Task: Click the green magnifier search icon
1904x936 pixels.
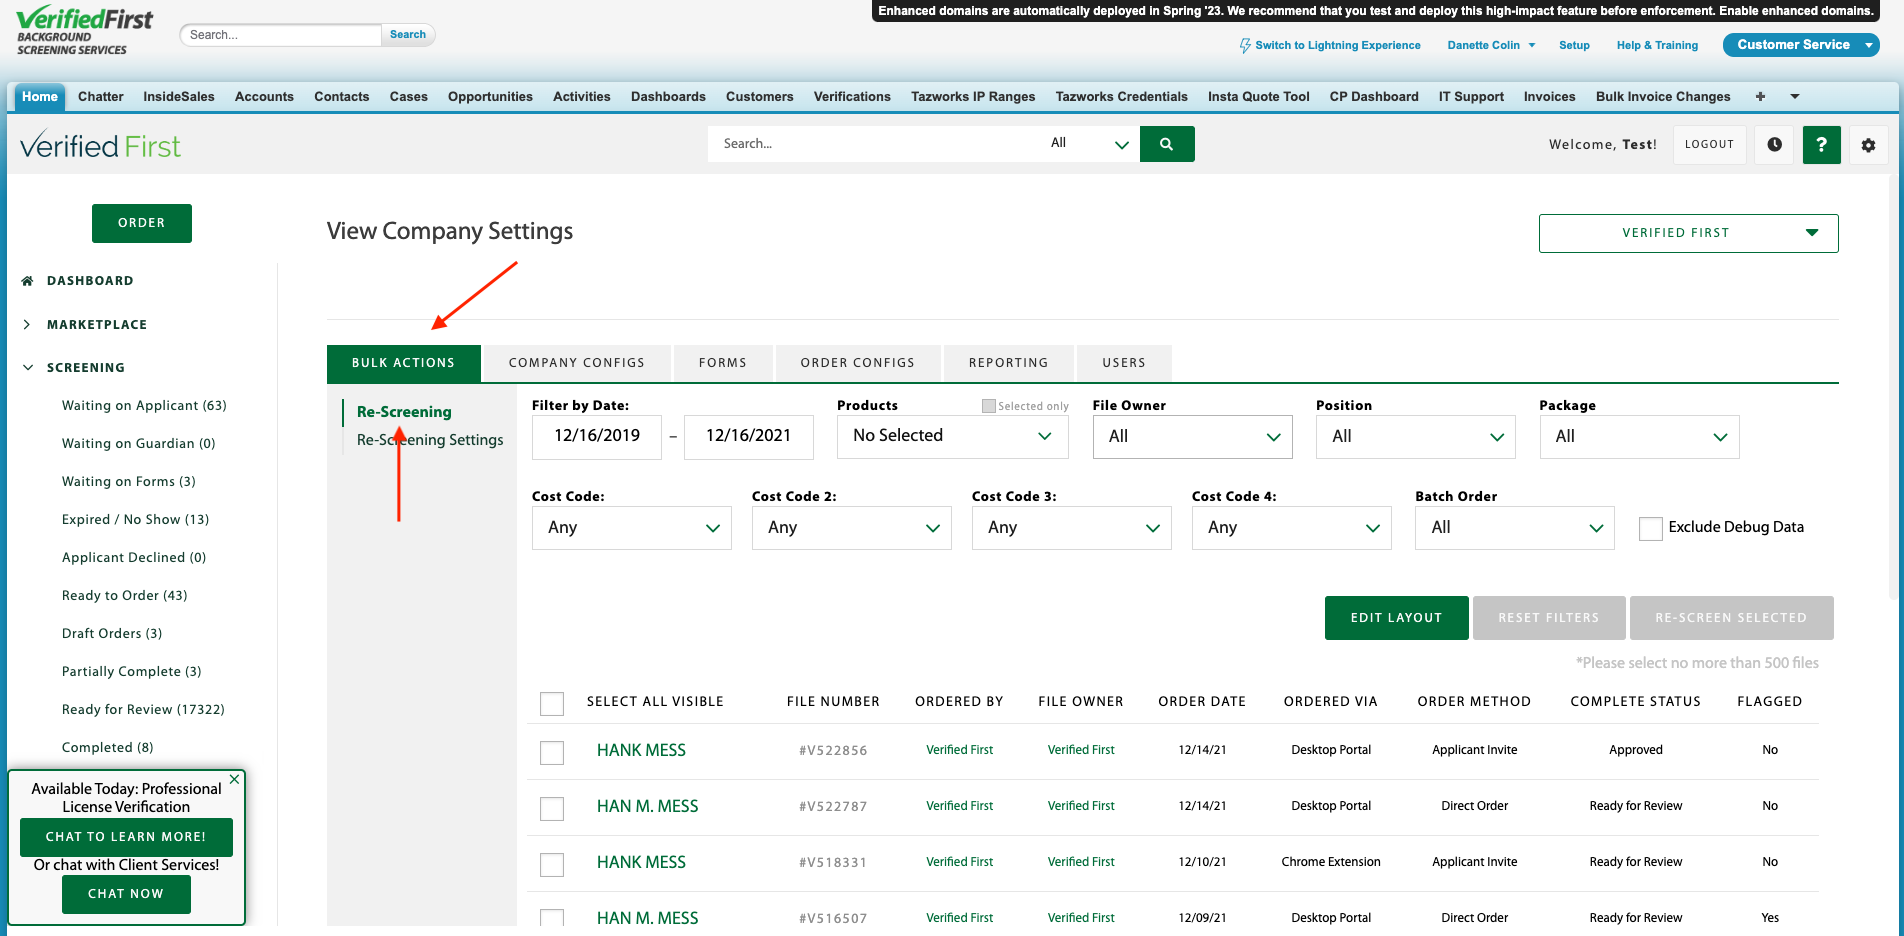Action: [1167, 144]
